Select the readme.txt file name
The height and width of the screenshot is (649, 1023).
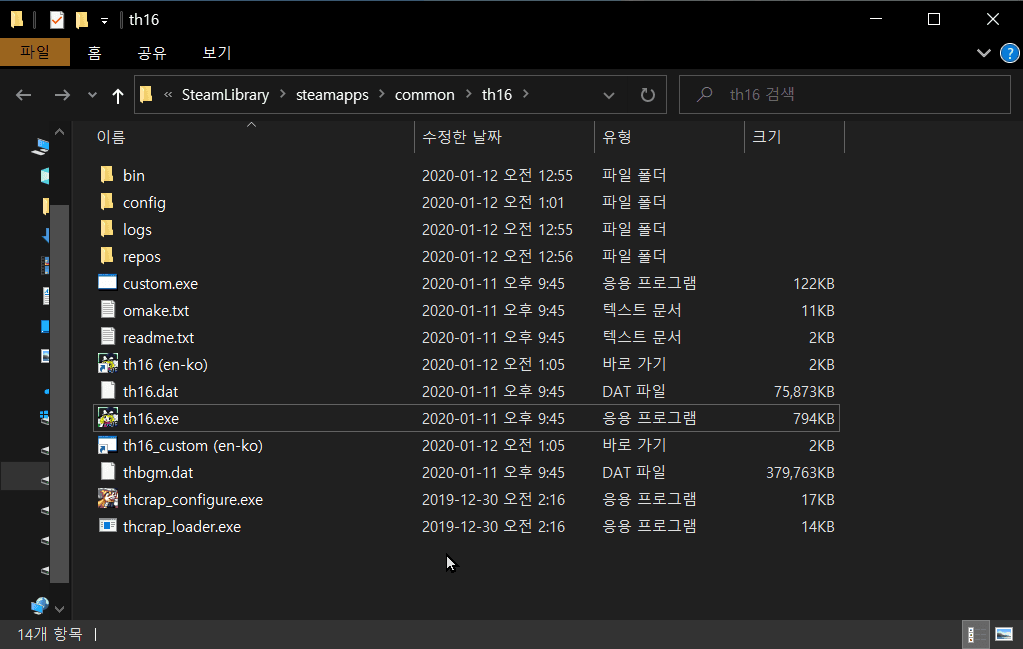point(159,338)
